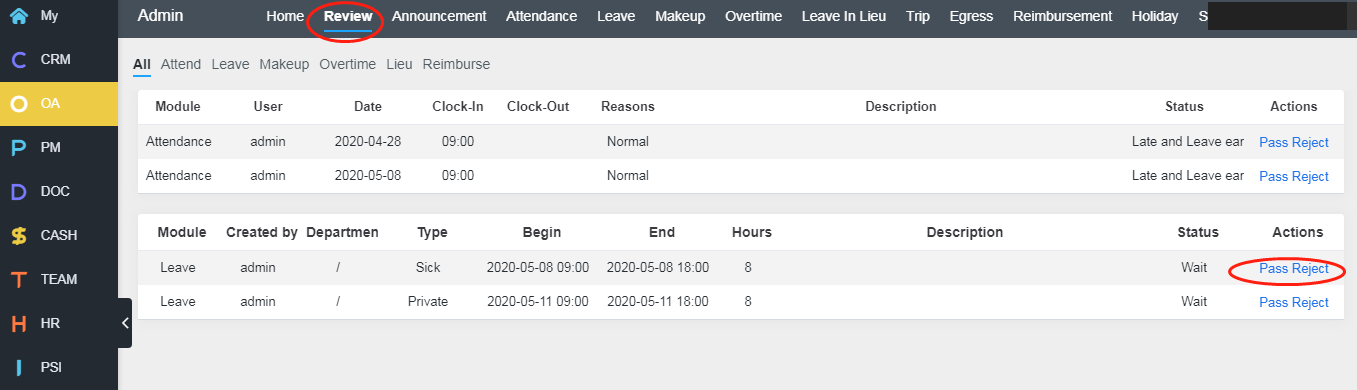
Task: Open the My home icon in sidebar
Action: pos(18,16)
